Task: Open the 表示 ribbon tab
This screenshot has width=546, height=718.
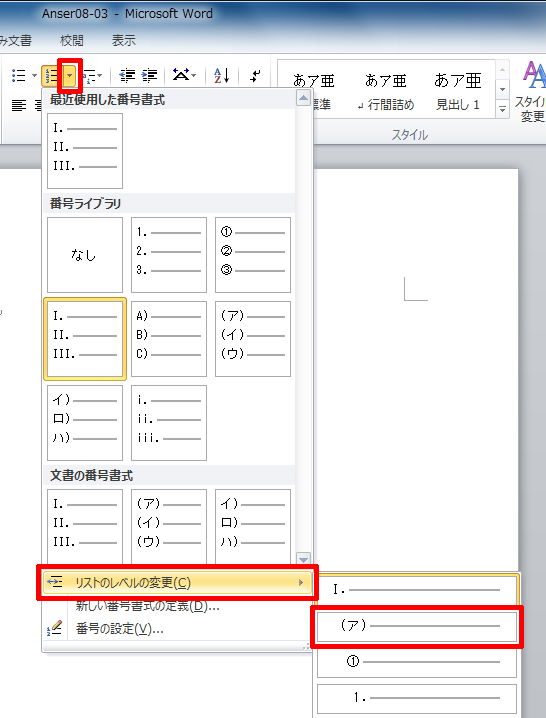Action: click(x=124, y=40)
